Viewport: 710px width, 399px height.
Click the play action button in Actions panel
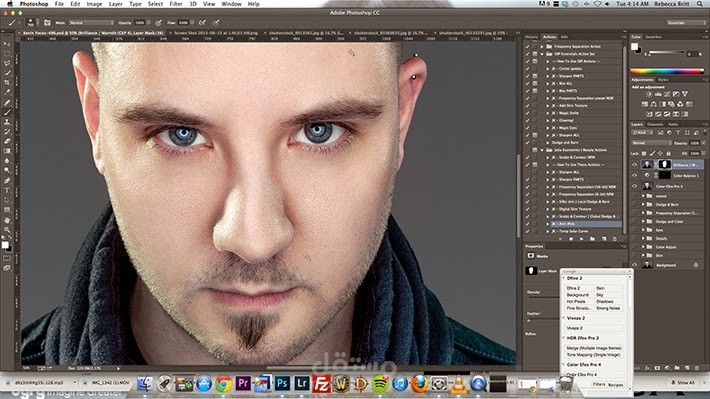[581, 239]
